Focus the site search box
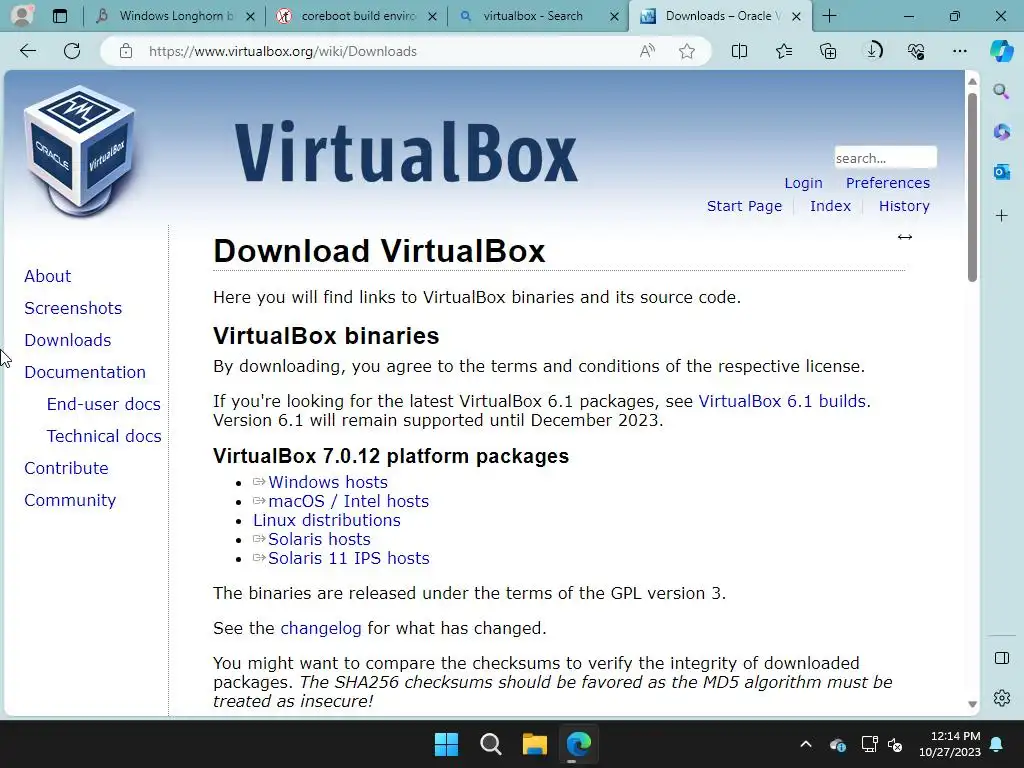This screenshot has width=1024, height=768. [885, 158]
